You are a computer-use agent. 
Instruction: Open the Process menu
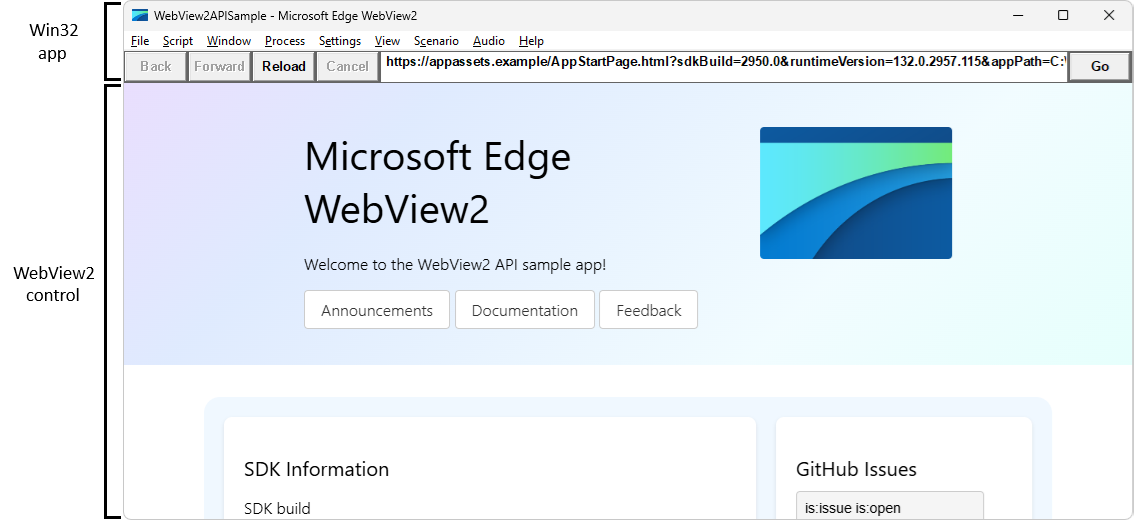[x=285, y=41]
